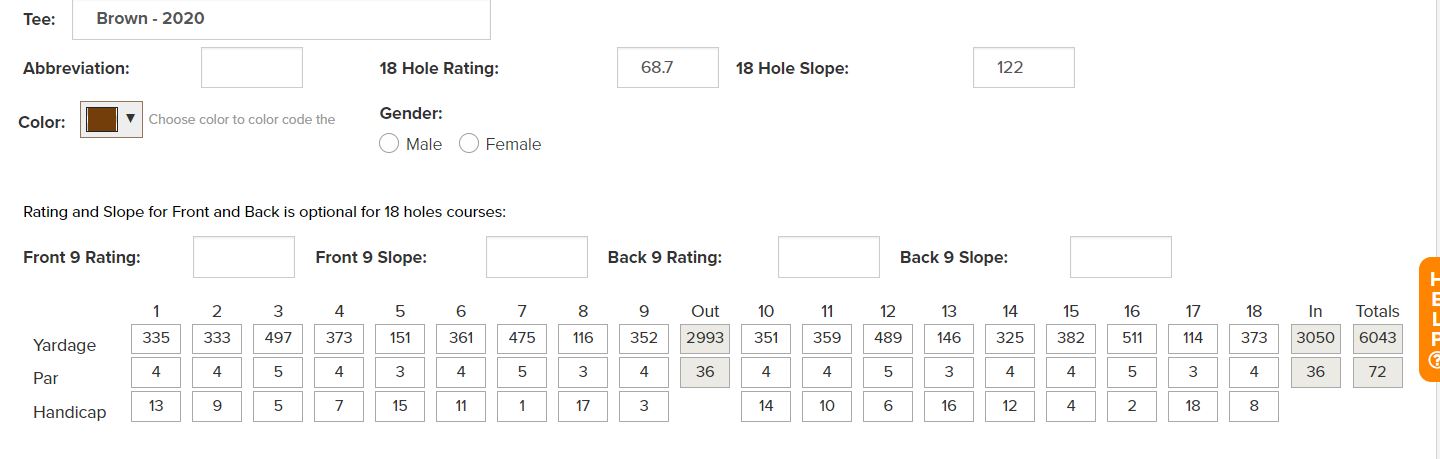Edit hole 12 par field
Image resolution: width=1440 pixels, height=459 pixels.
click(x=888, y=372)
